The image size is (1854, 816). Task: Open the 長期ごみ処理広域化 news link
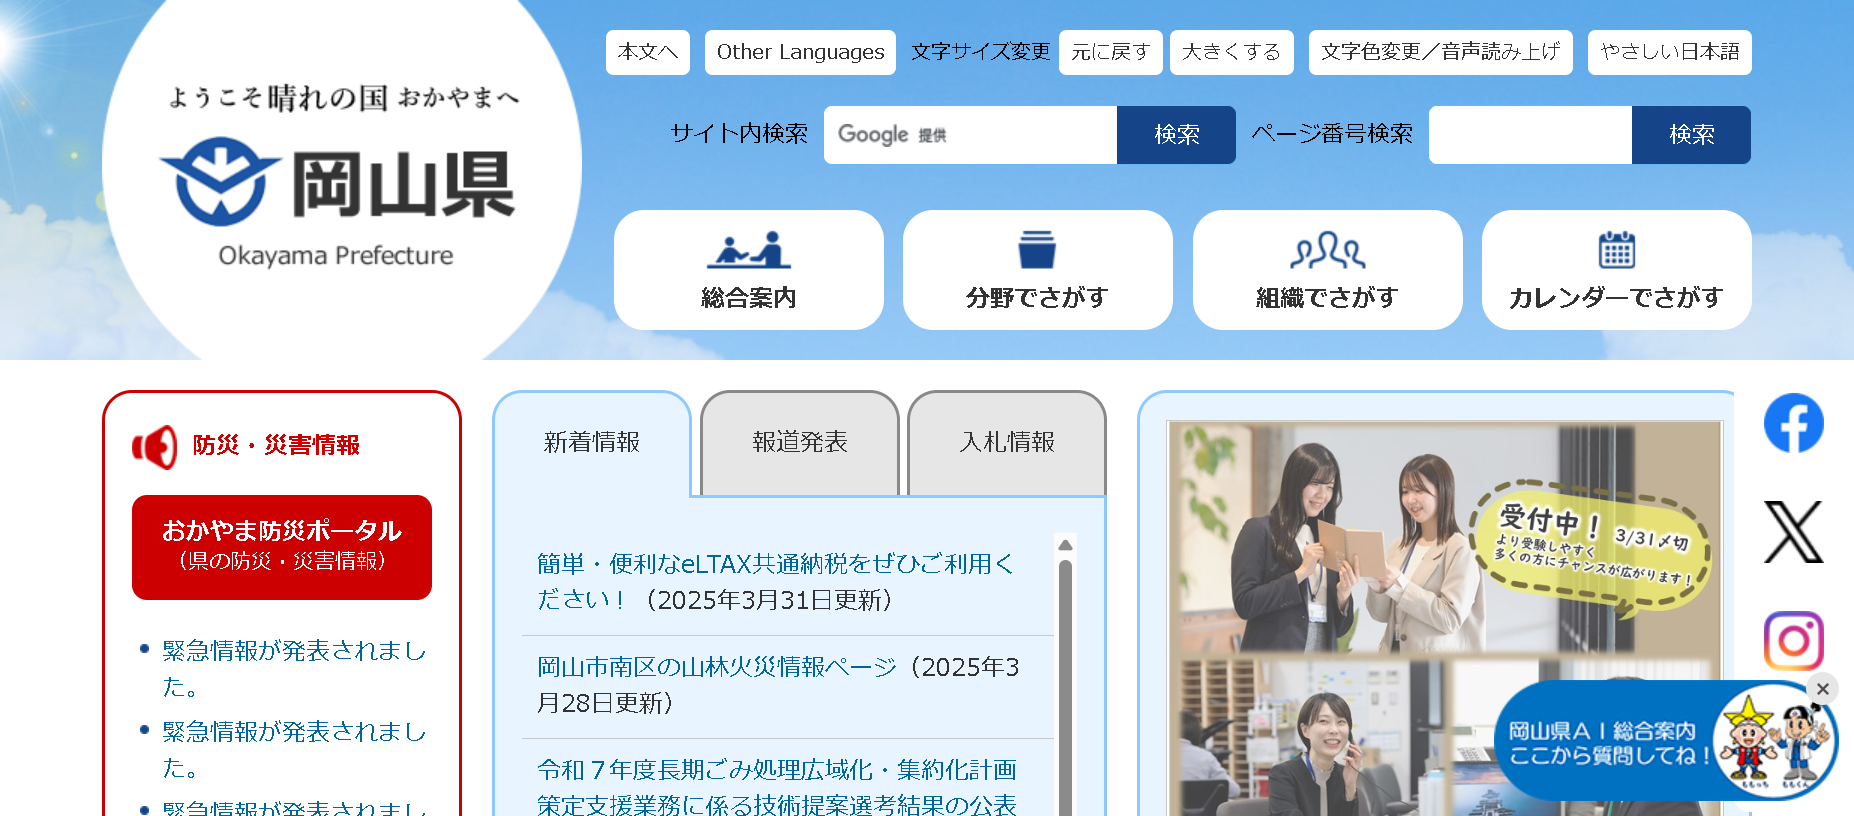pyautogui.click(x=777, y=786)
